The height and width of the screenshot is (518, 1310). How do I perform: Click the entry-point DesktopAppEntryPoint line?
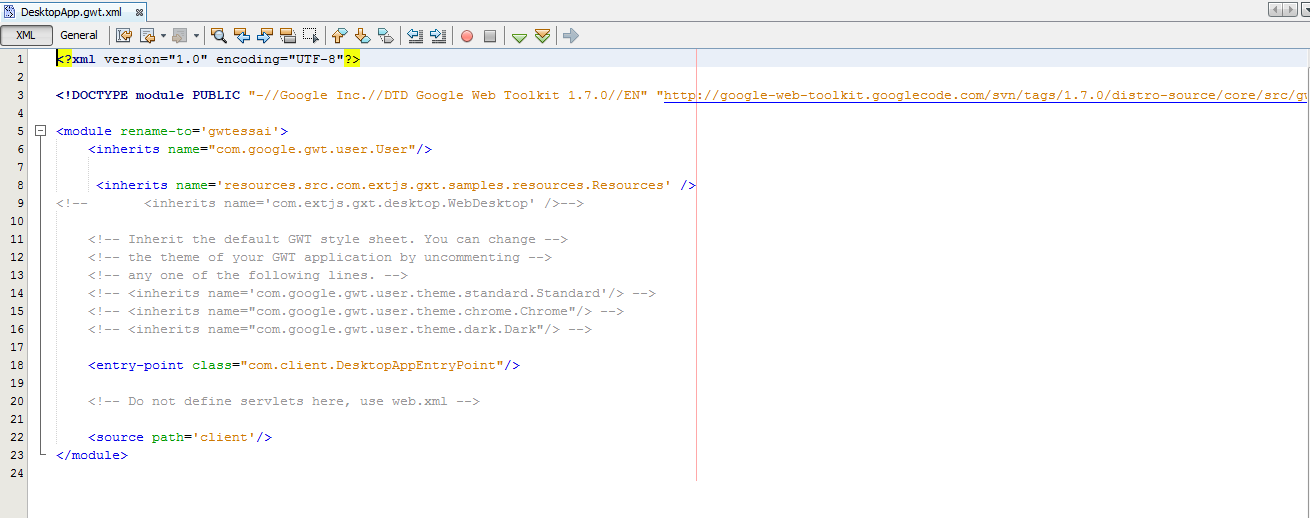coord(304,365)
